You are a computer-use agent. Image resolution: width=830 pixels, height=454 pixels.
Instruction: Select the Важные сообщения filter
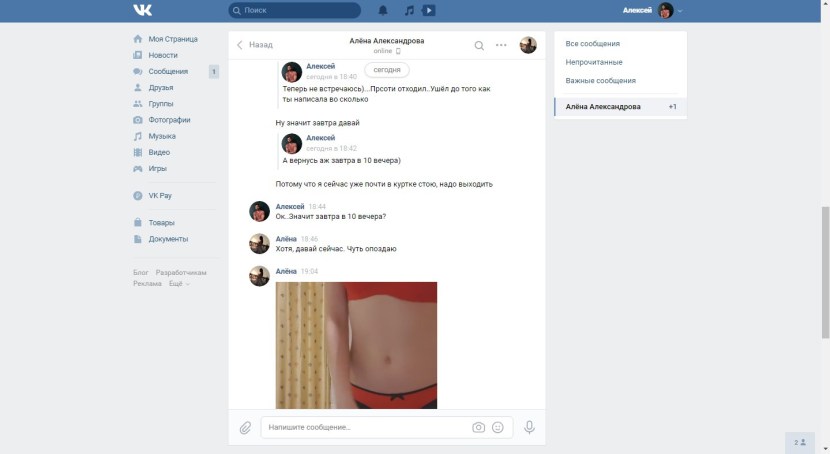click(600, 80)
